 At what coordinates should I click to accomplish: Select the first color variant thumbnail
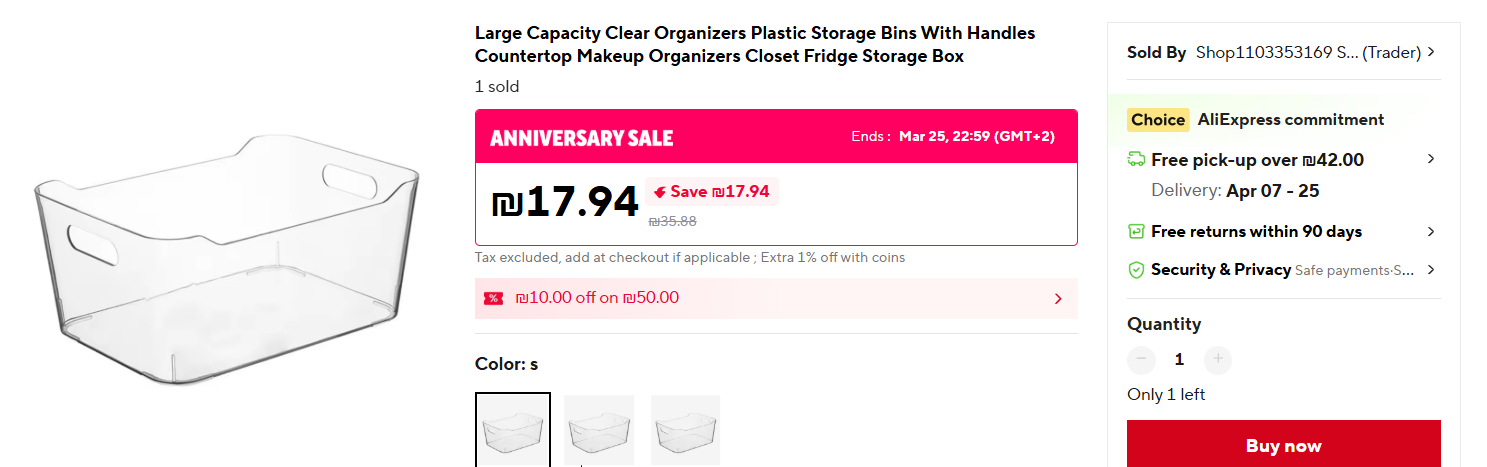(513, 430)
